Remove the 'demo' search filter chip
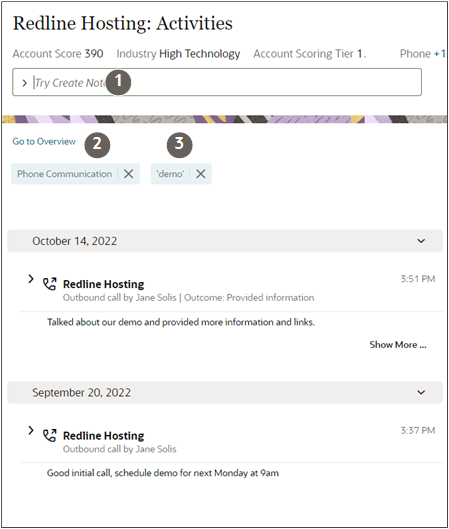The image size is (449, 529). point(201,174)
